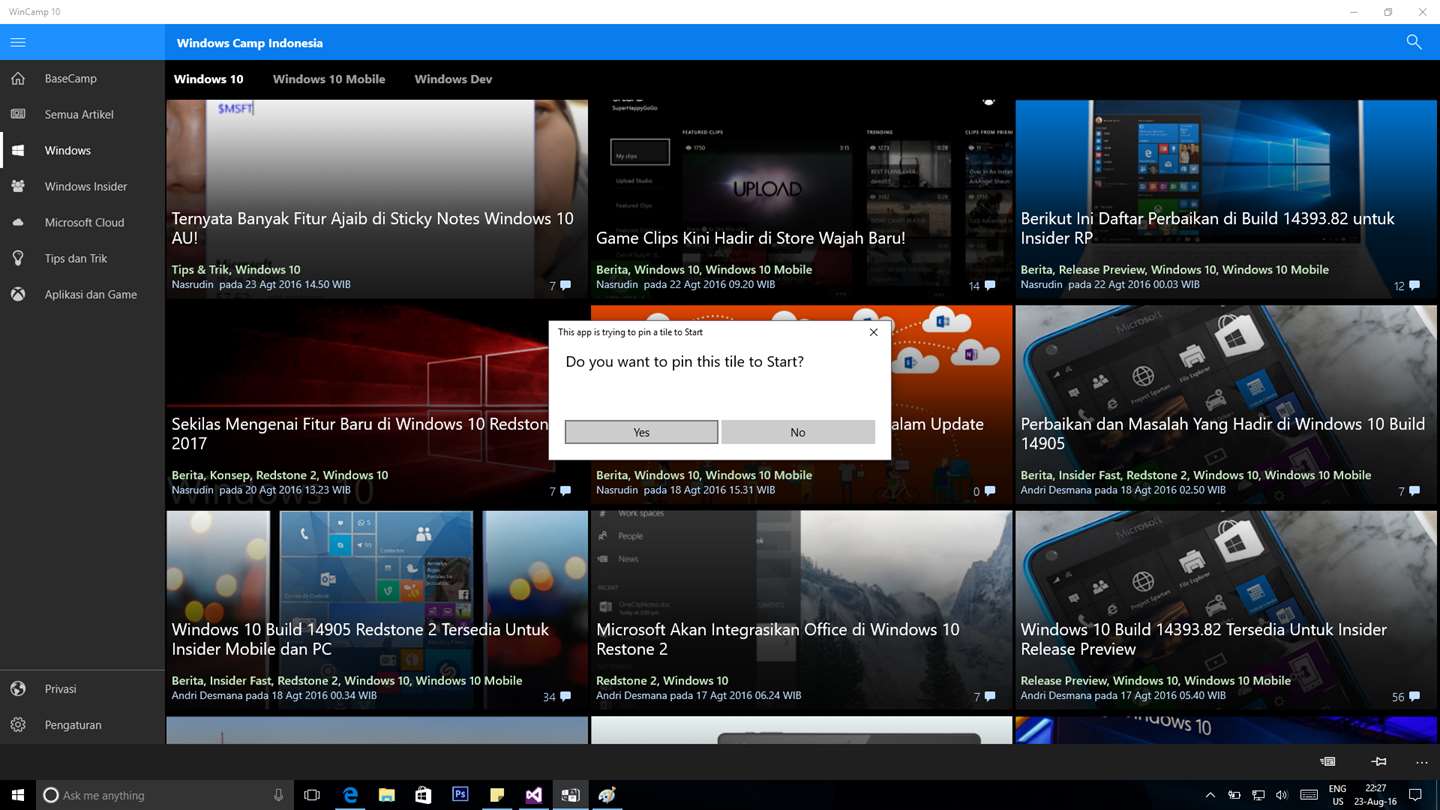Image resolution: width=1440 pixels, height=810 pixels.
Task: Open the more options ellipsis in the app bar
Action: point(1422,762)
